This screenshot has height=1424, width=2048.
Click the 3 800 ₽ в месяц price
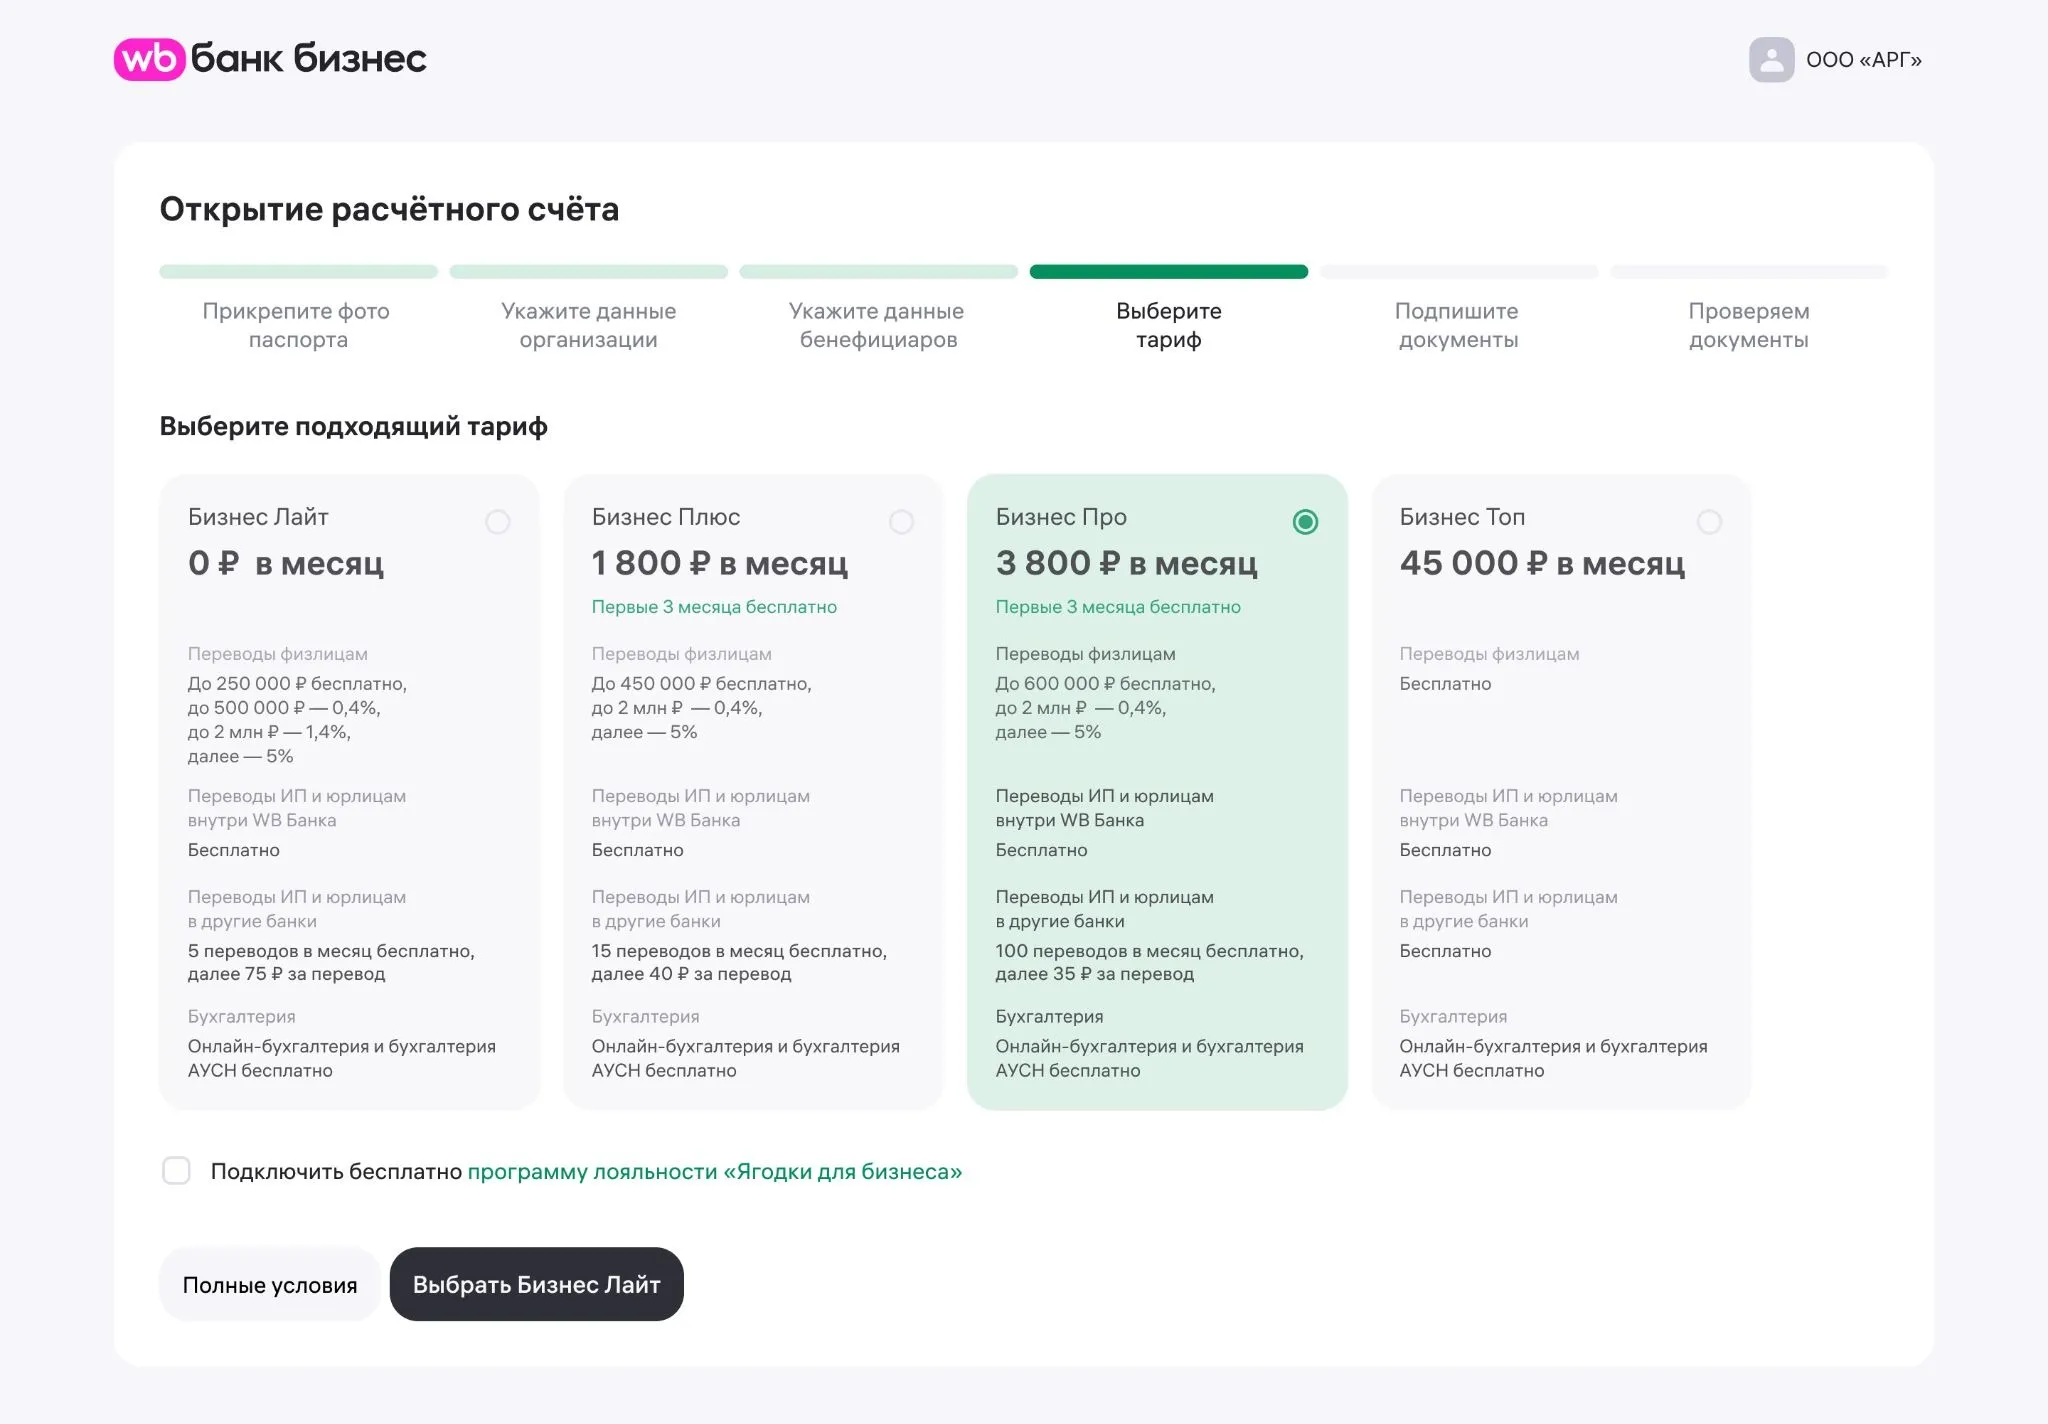(1127, 563)
